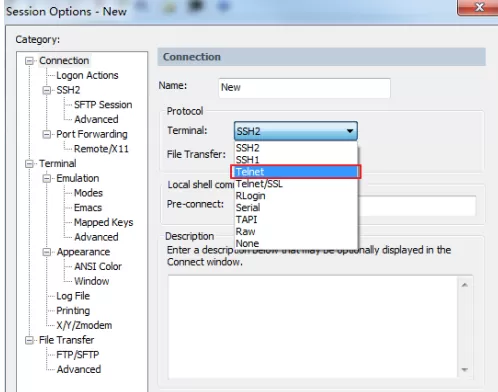Open Window category under Appearance
Viewport: 498px width, 392px height.
[92, 281]
